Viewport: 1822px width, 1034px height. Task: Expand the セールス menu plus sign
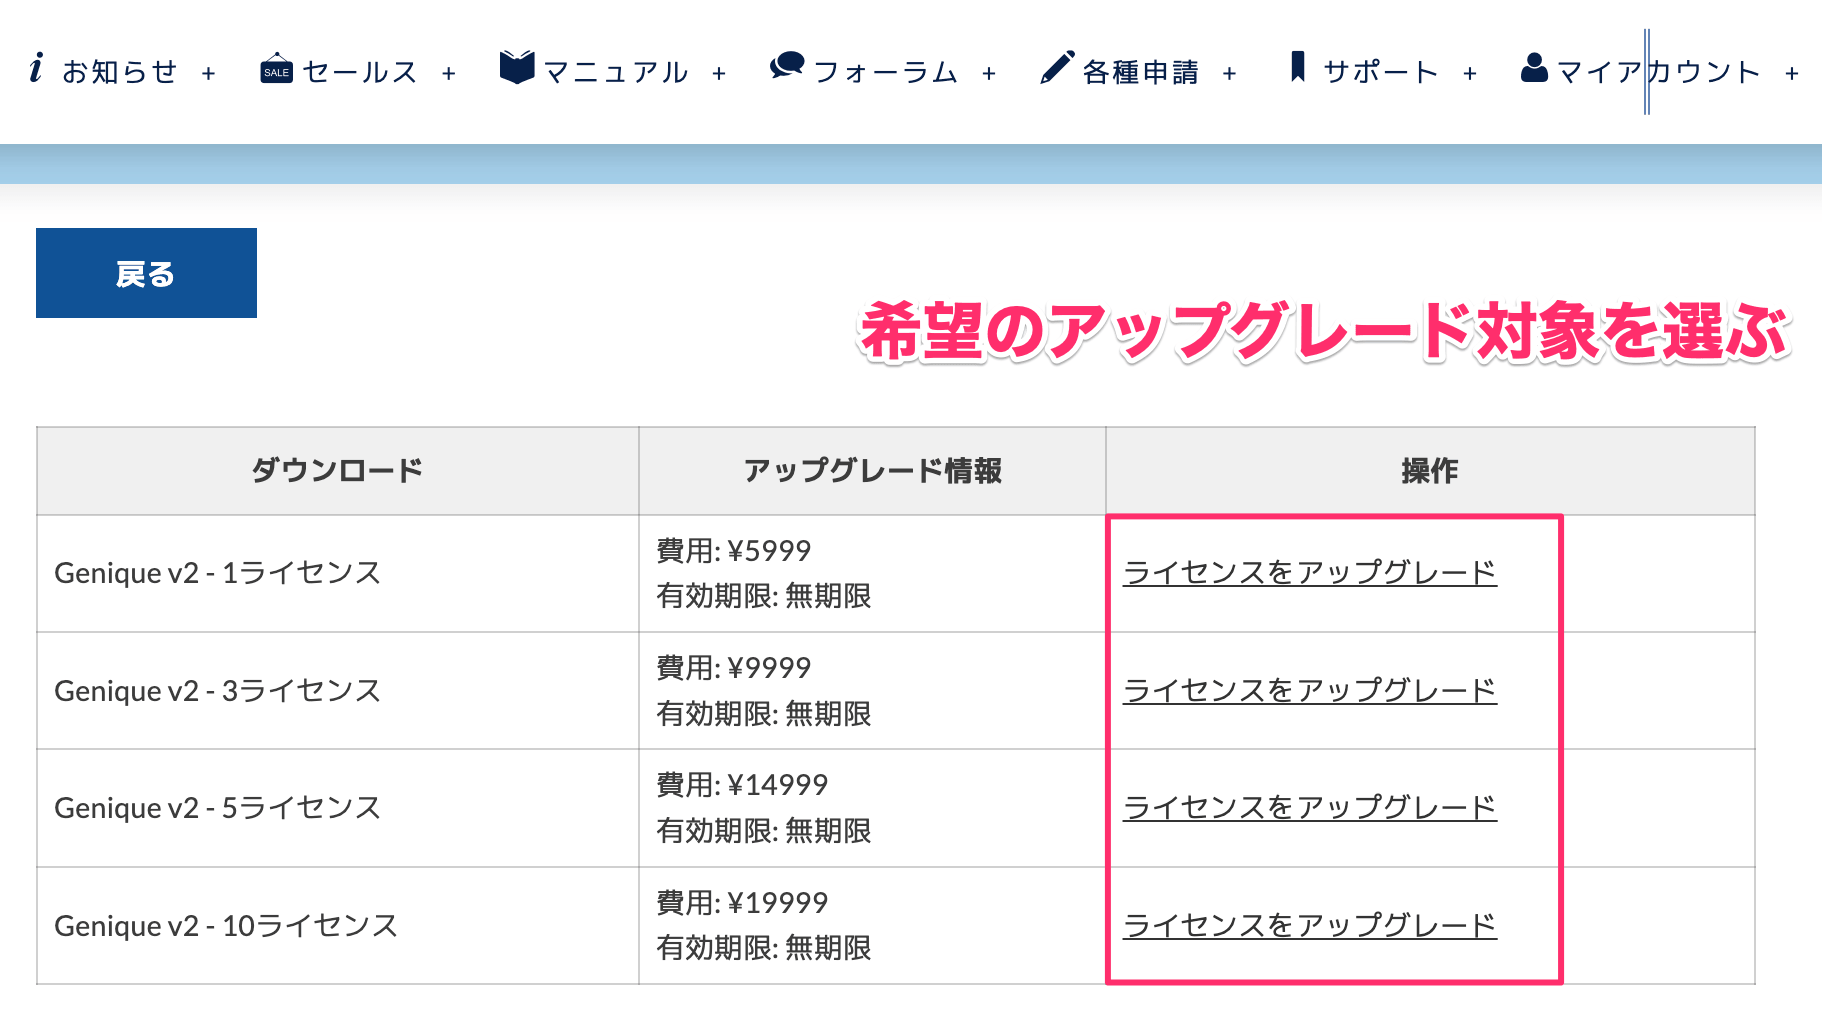pyautogui.click(x=449, y=73)
